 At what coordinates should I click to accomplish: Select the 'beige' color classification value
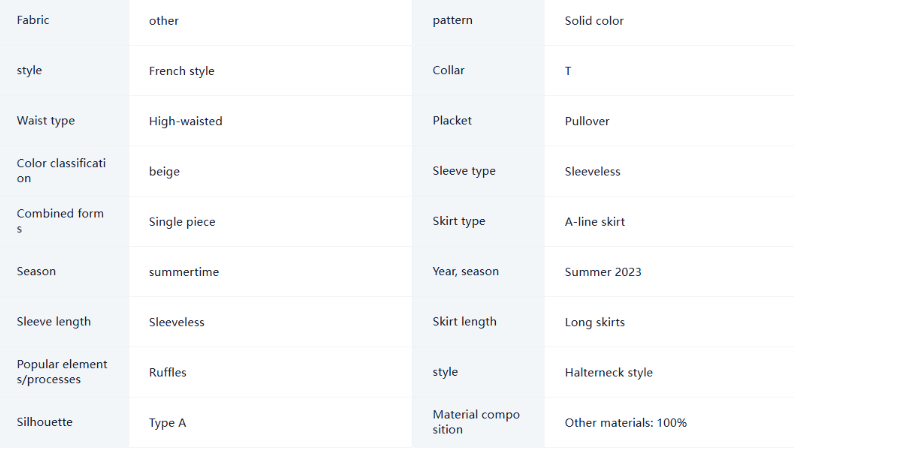tap(164, 172)
